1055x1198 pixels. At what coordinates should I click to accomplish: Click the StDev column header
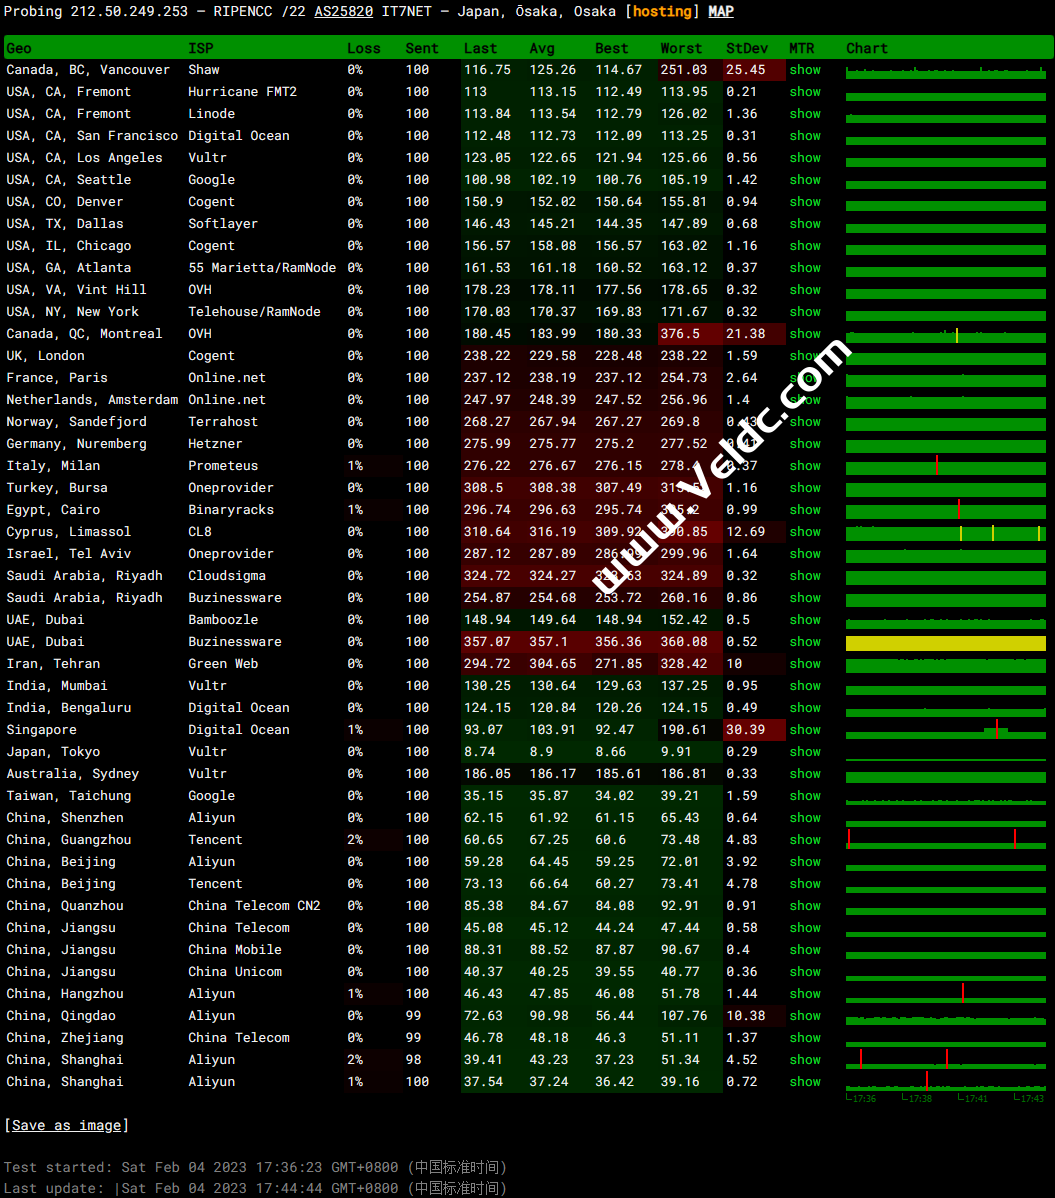tap(747, 48)
